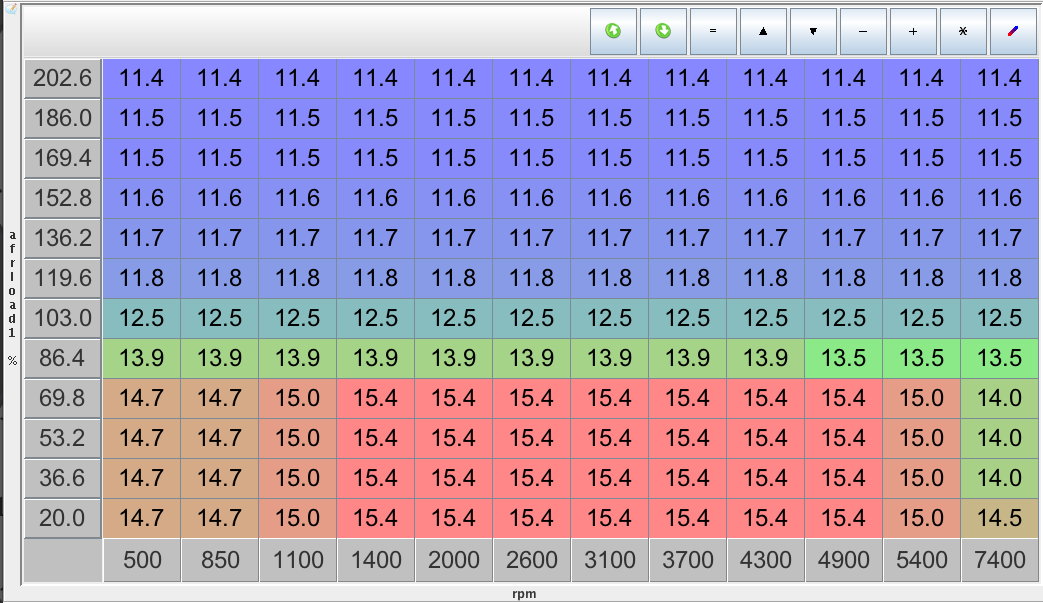1043x603 pixels.
Task: Select the 2600 rpm axis bin
Action: point(531,560)
